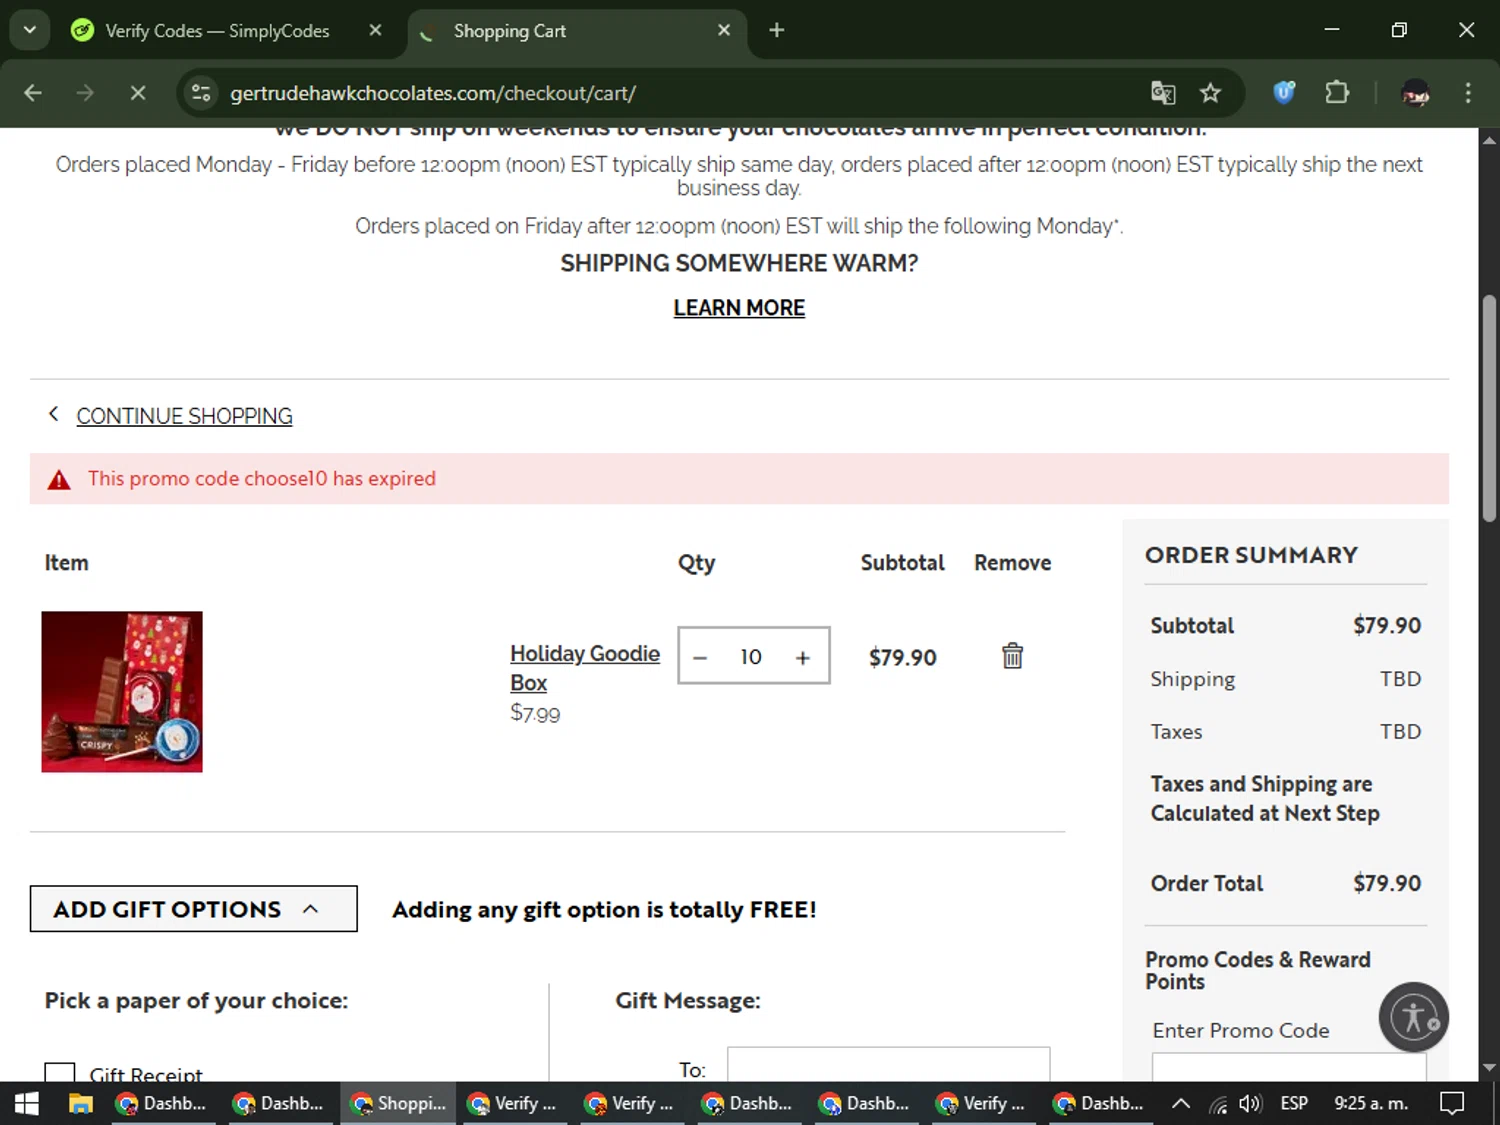Close the Verify Codes tab

click(375, 31)
